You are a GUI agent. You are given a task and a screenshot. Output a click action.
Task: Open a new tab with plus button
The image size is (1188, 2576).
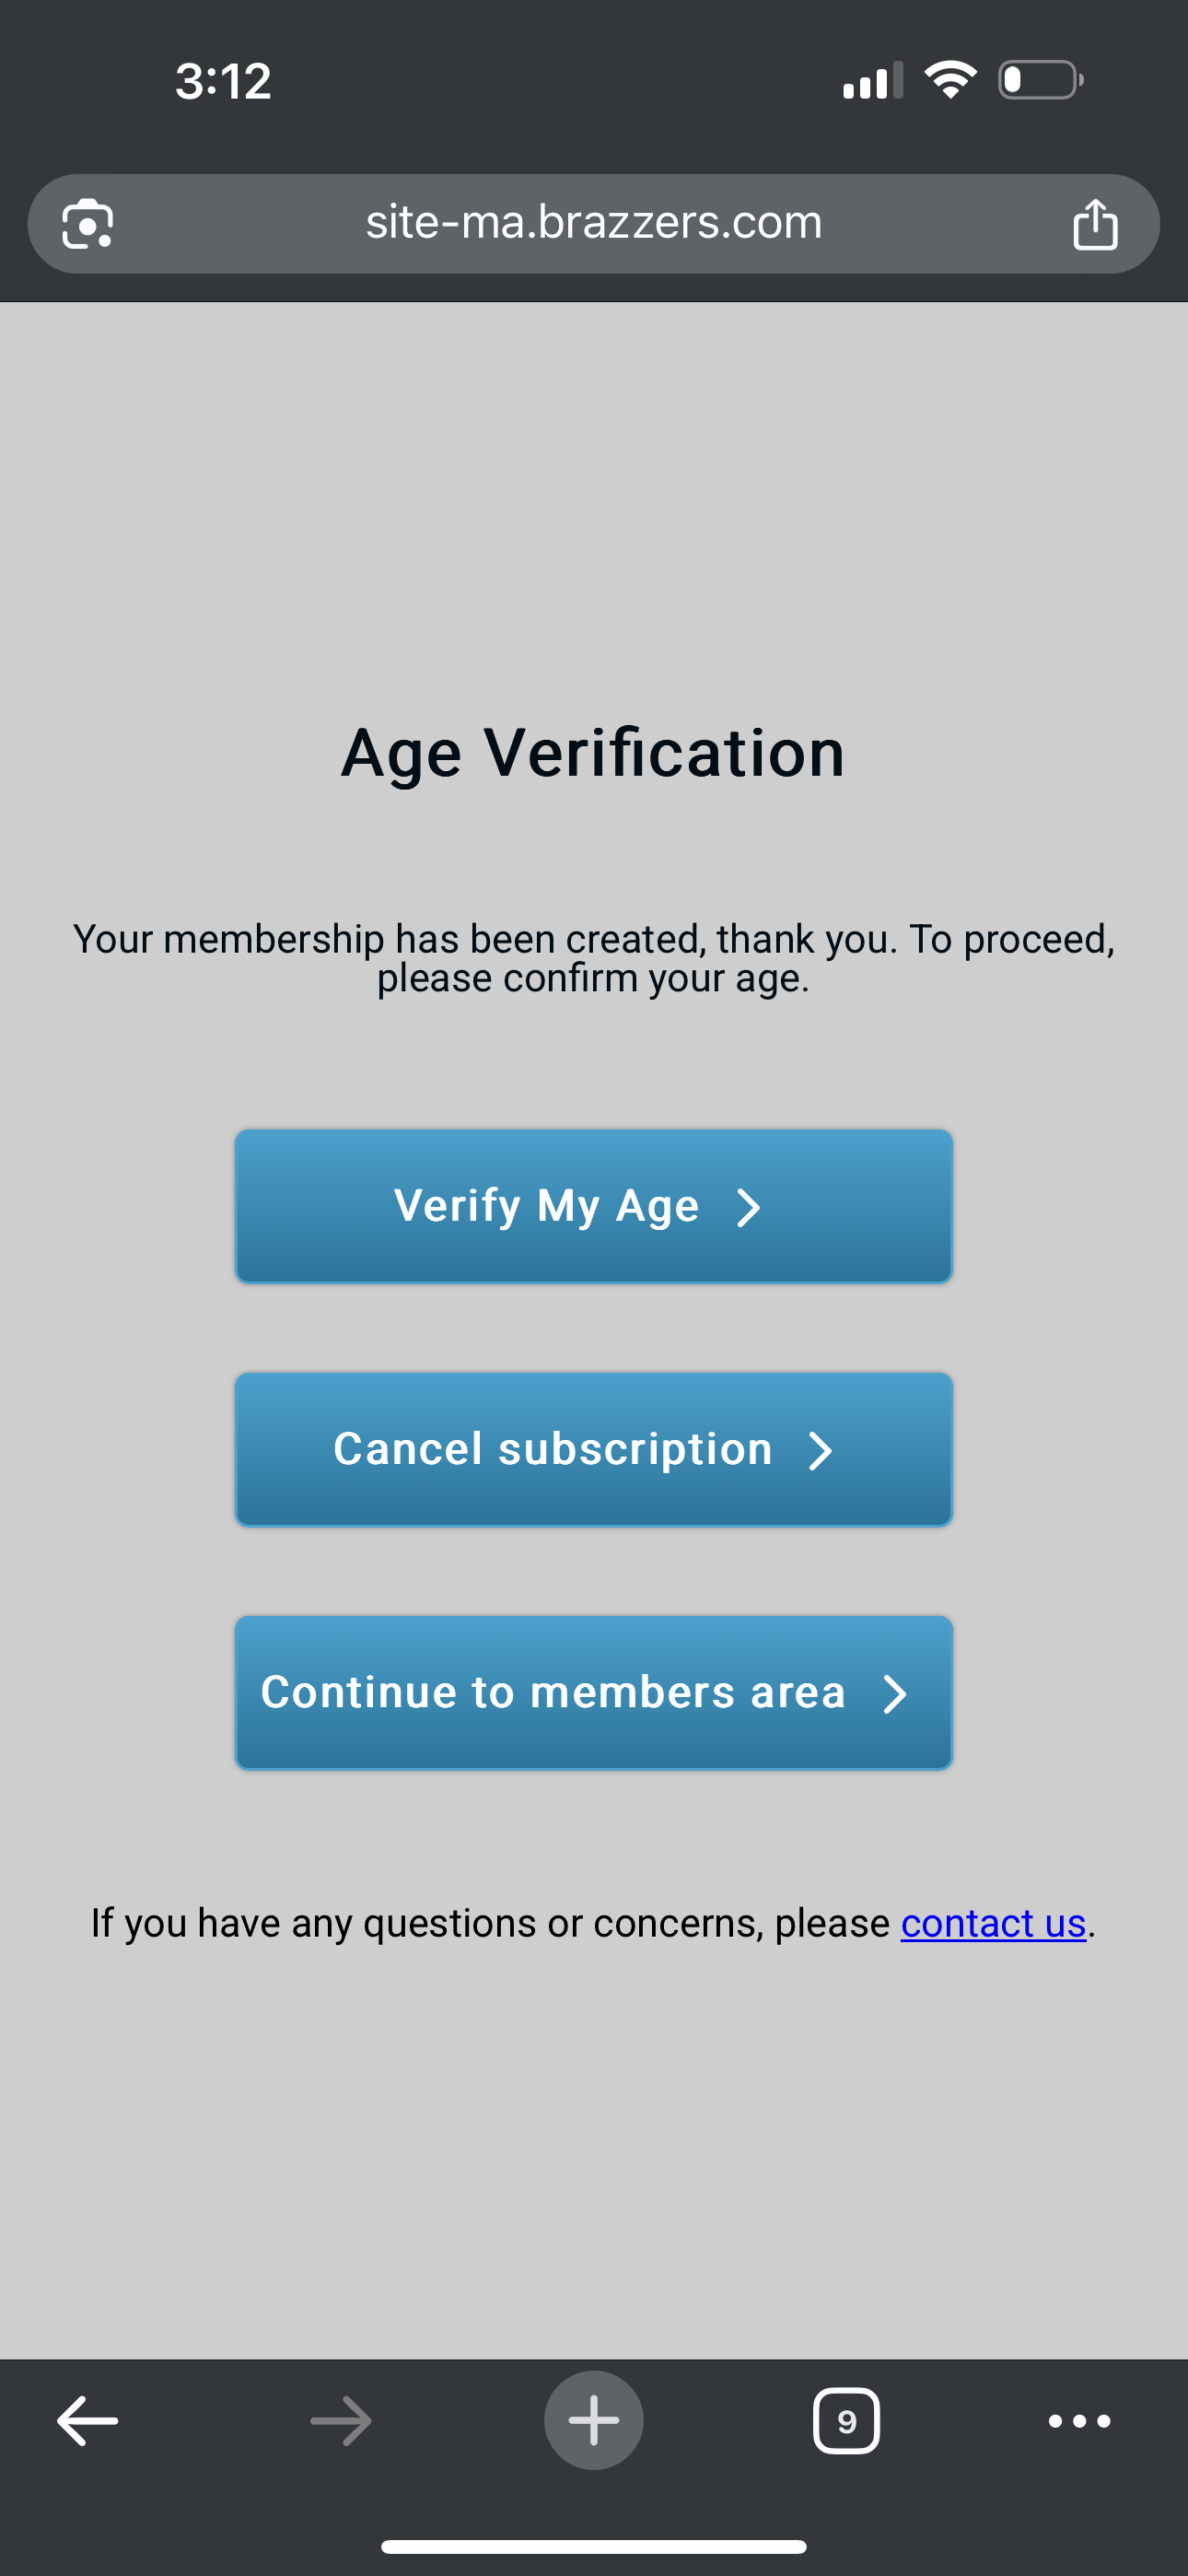(x=594, y=2421)
